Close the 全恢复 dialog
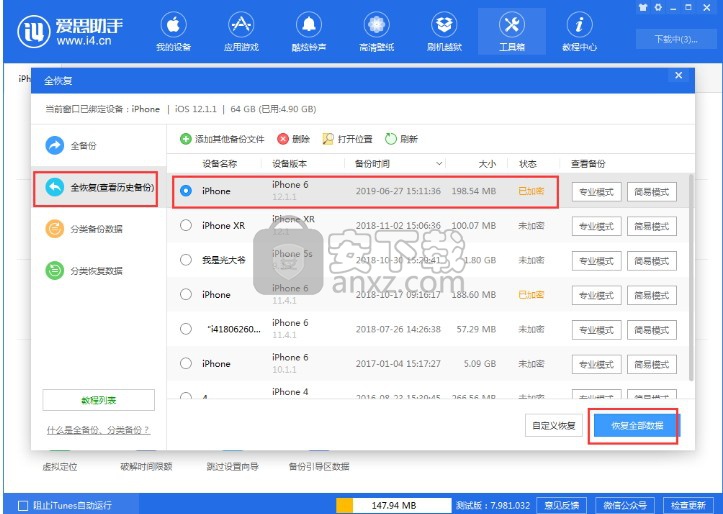Screen dimensions: 723x514 (678, 76)
